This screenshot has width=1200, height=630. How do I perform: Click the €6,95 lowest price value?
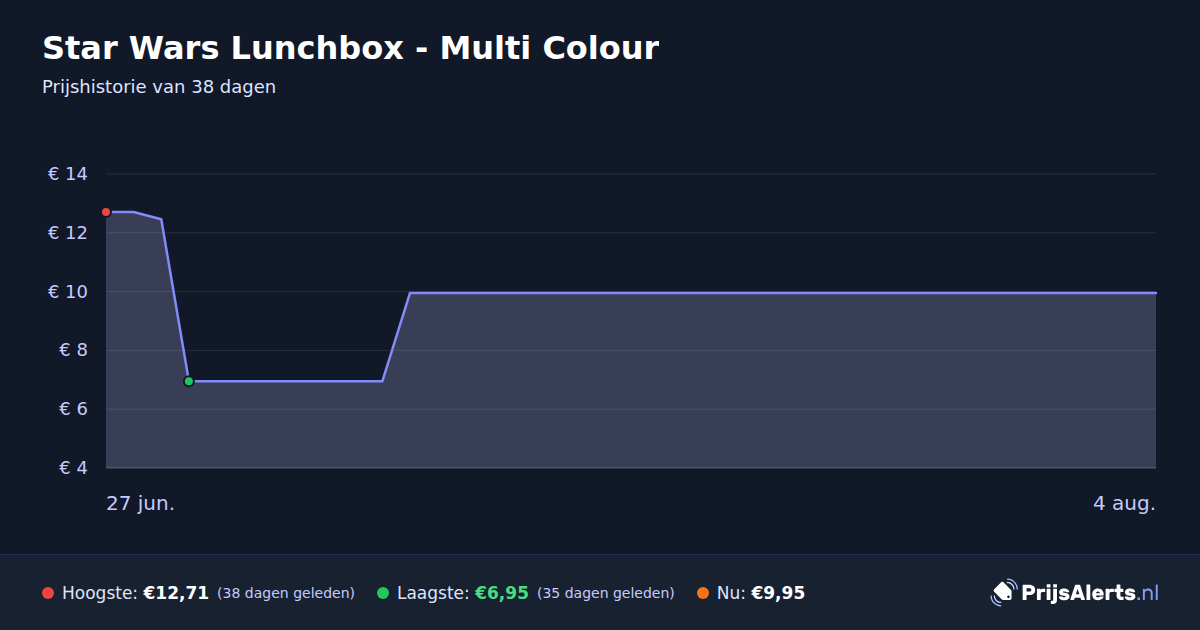(x=501, y=593)
